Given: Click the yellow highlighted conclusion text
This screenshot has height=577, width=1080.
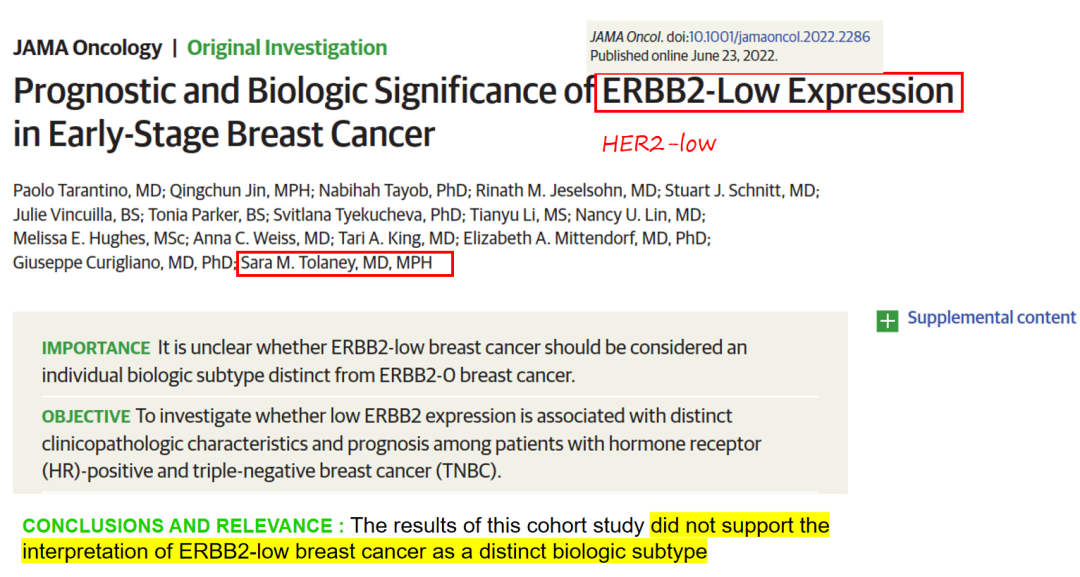Looking at the screenshot, I should click(426, 538).
